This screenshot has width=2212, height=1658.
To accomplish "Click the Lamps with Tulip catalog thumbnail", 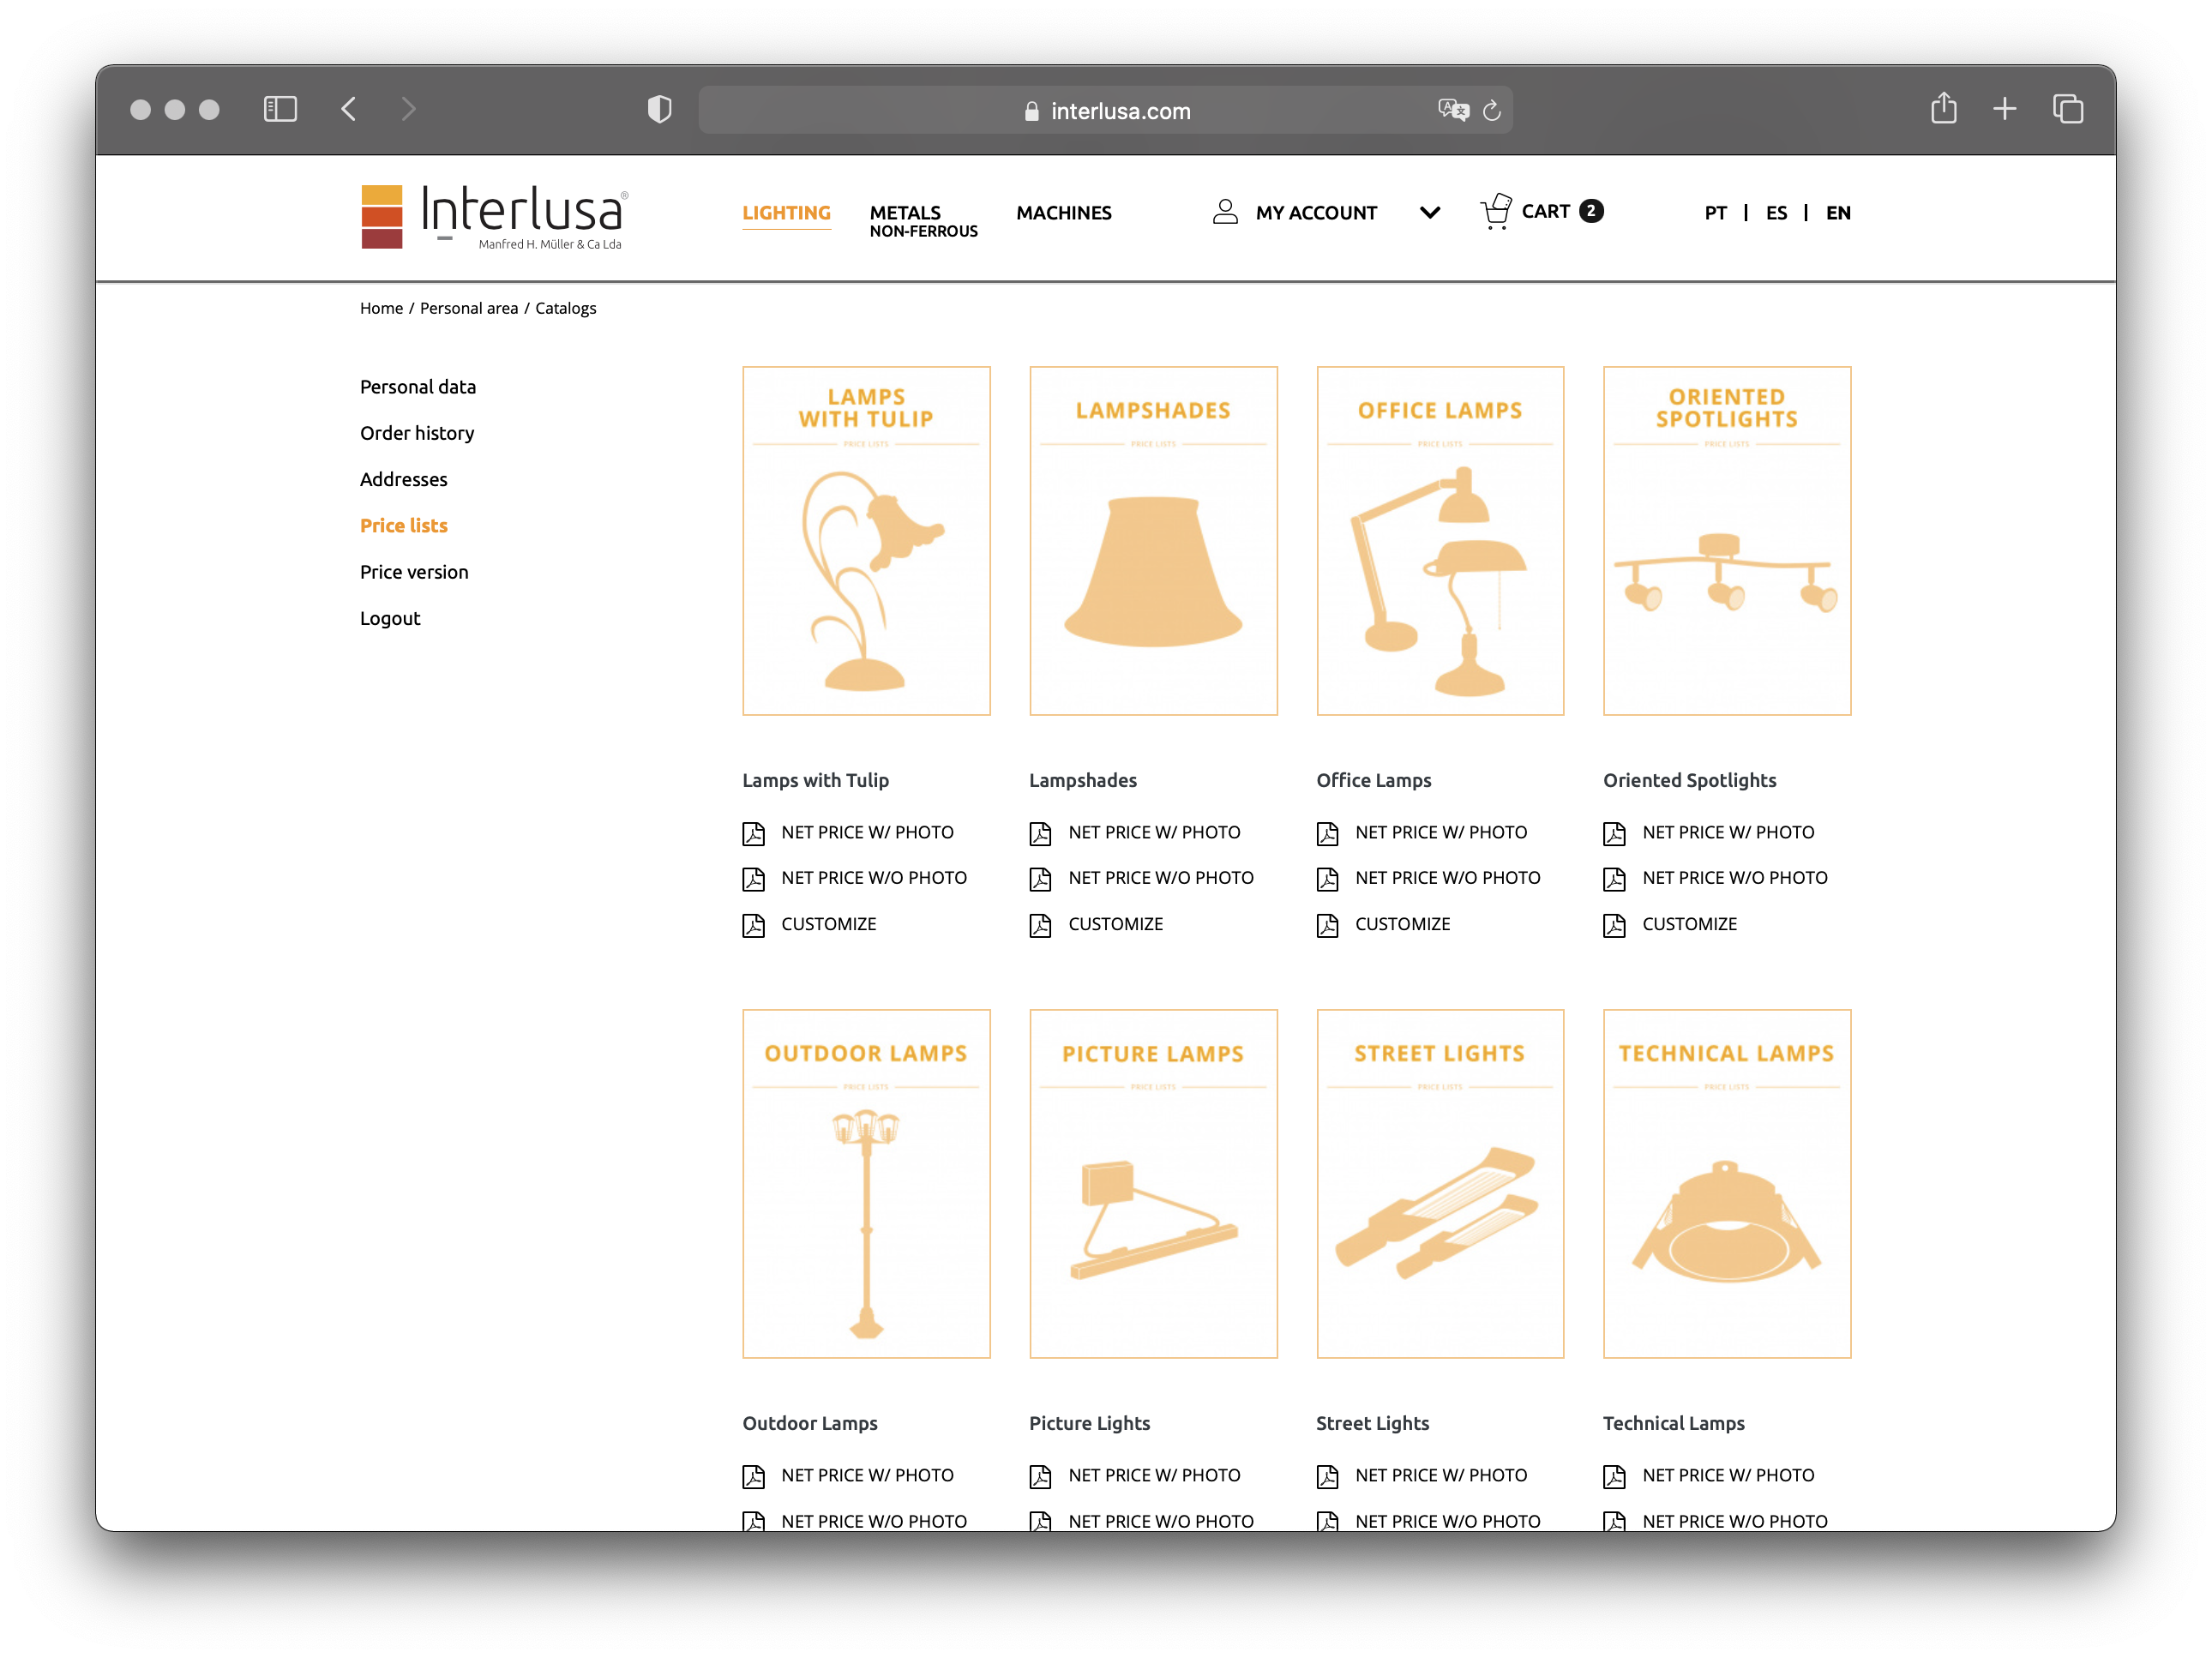I will (x=866, y=540).
